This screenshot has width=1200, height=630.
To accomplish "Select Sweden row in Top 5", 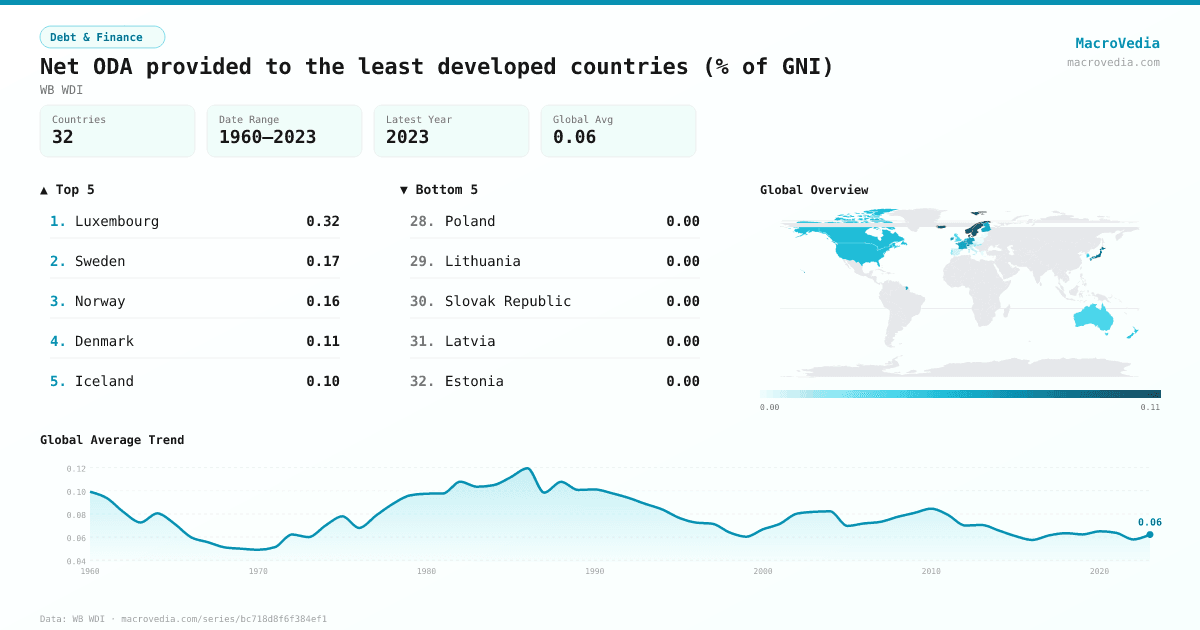I will [x=195, y=261].
